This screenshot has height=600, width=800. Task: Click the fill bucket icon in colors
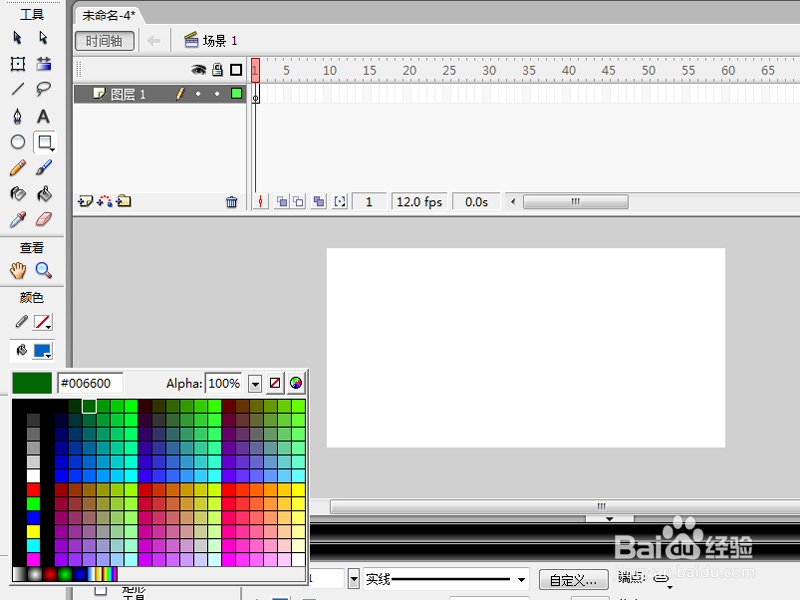click(x=21, y=350)
